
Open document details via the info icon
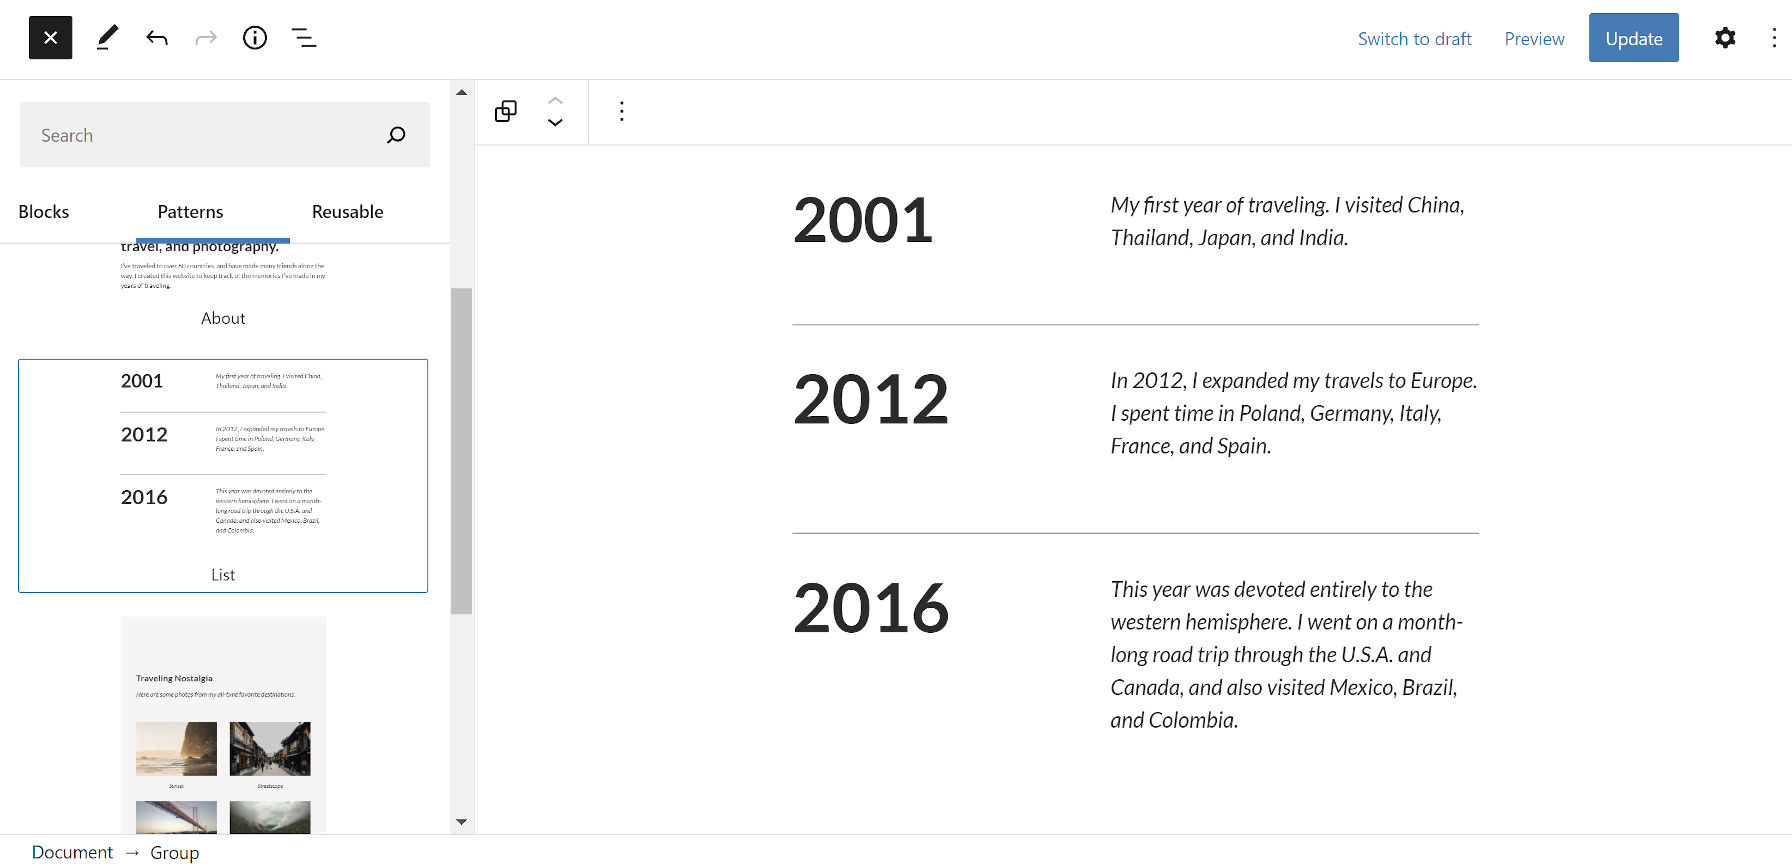pos(255,37)
